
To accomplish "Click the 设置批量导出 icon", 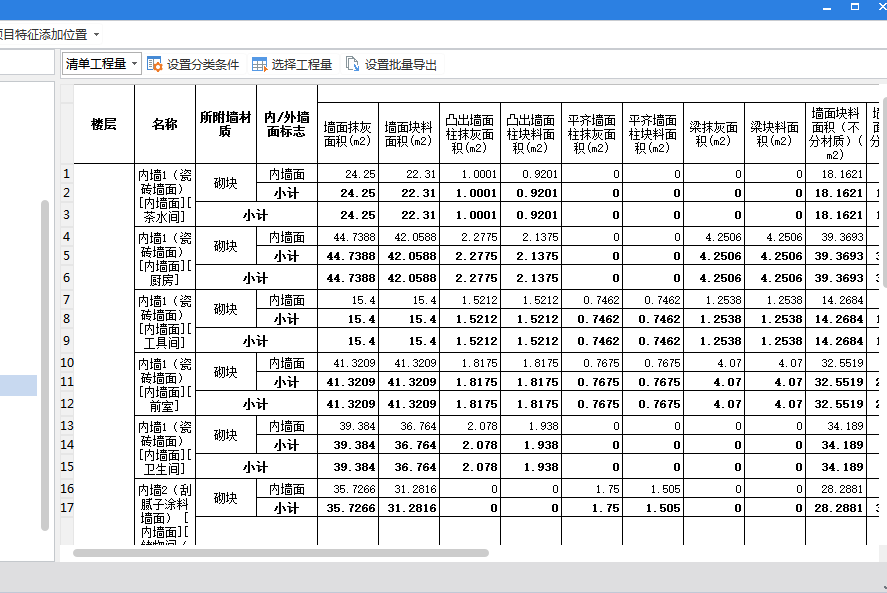I will (352, 65).
